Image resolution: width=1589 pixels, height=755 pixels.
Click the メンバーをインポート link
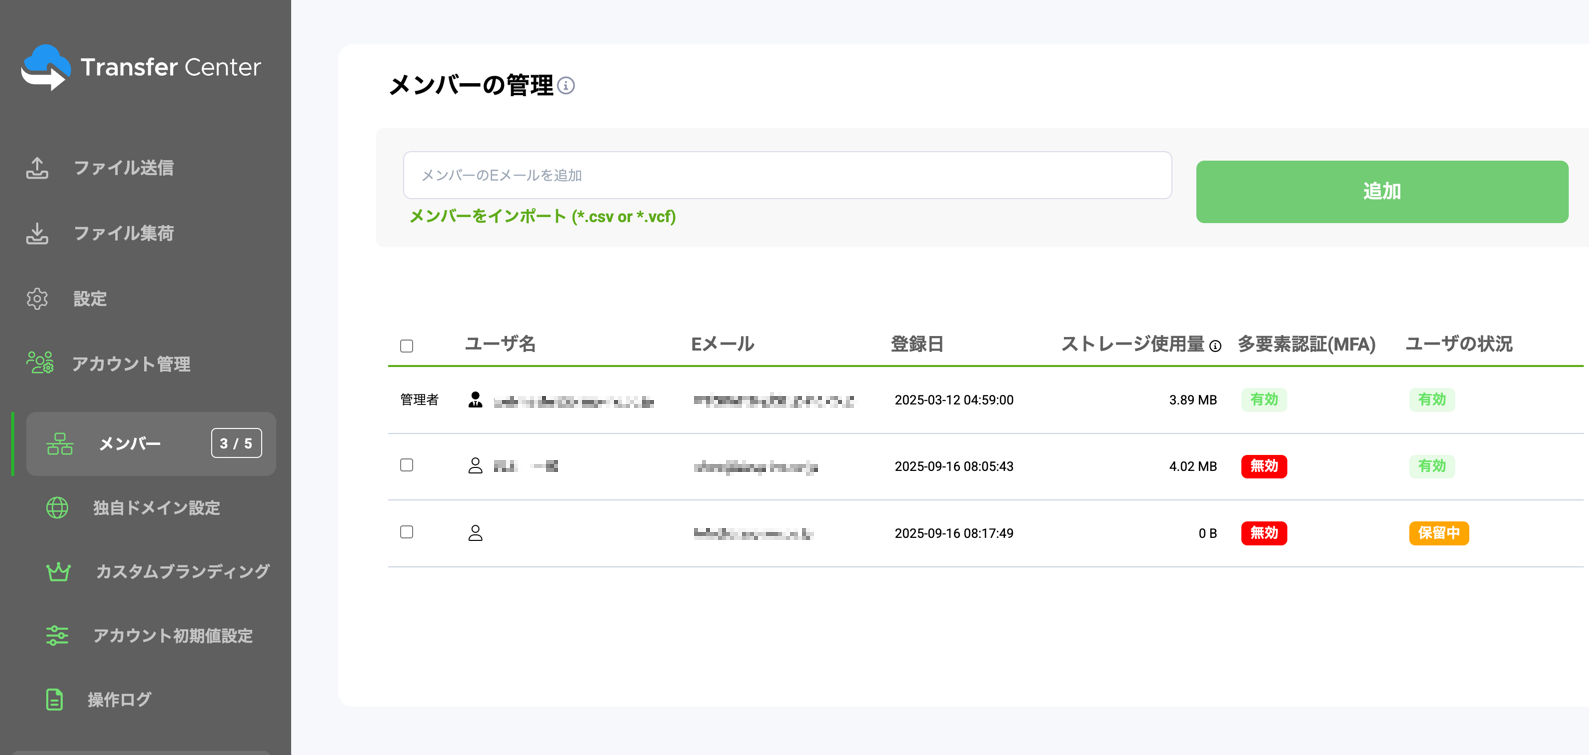542,217
